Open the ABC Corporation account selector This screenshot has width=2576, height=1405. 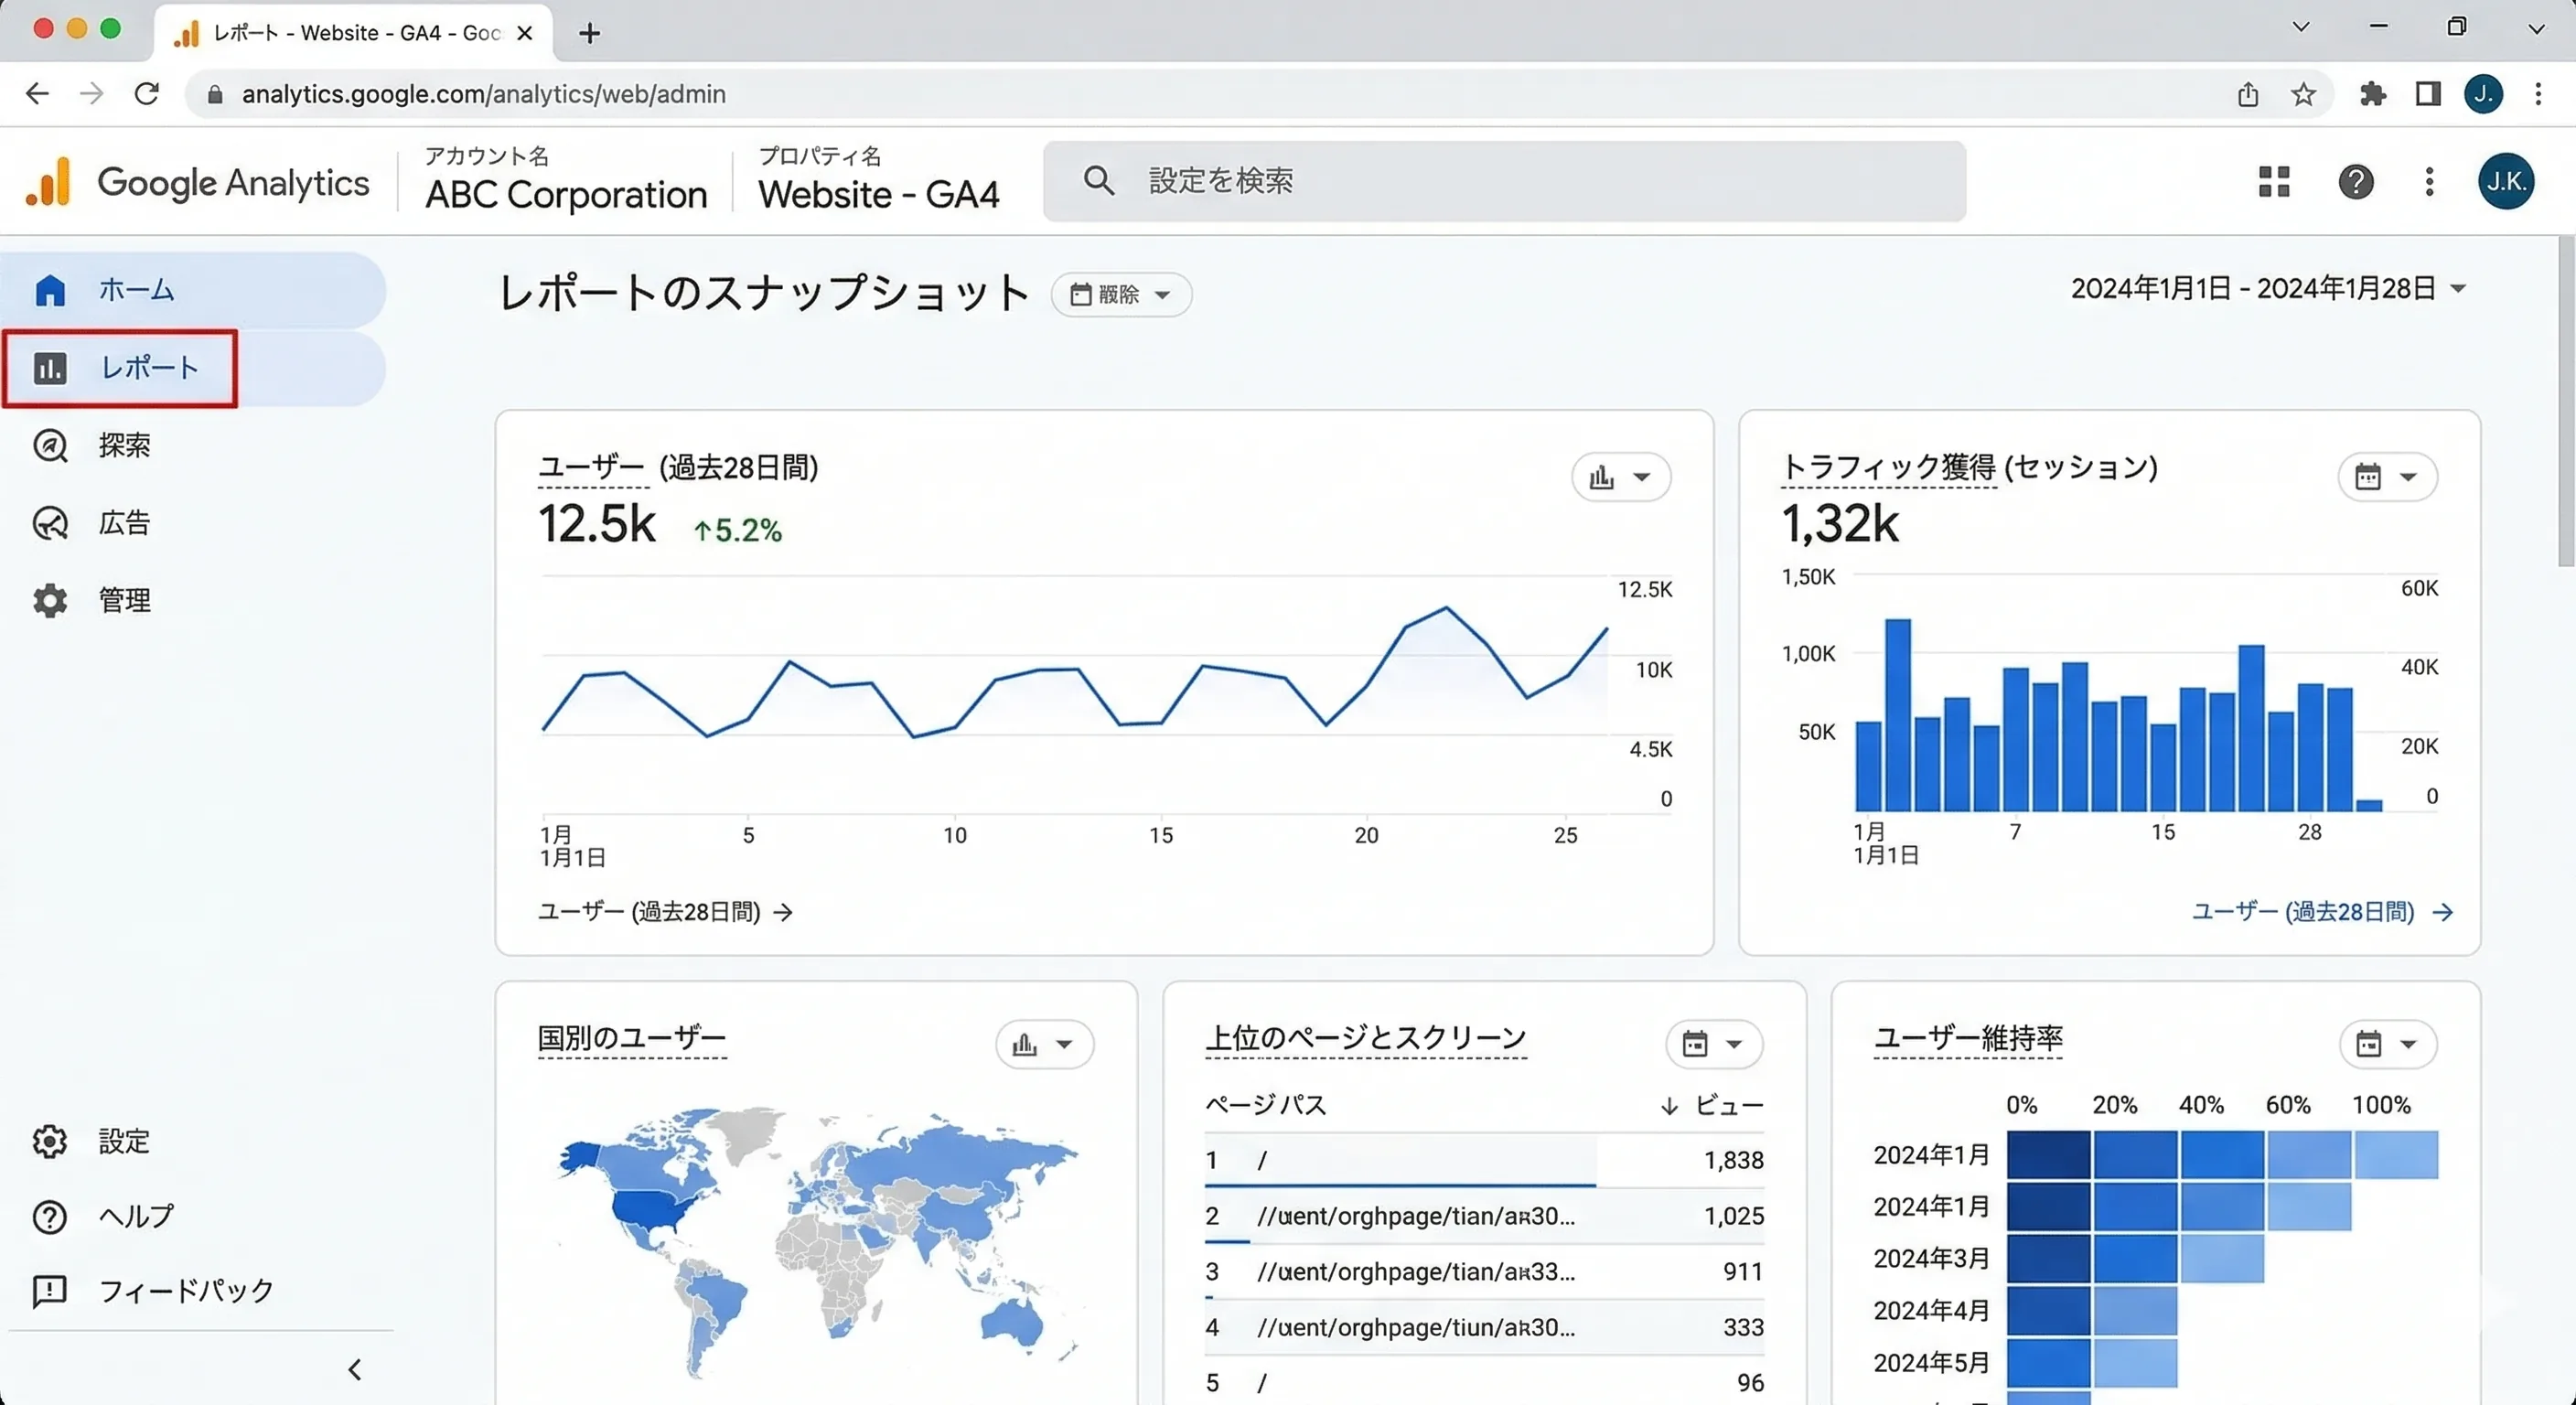pos(566,181)
